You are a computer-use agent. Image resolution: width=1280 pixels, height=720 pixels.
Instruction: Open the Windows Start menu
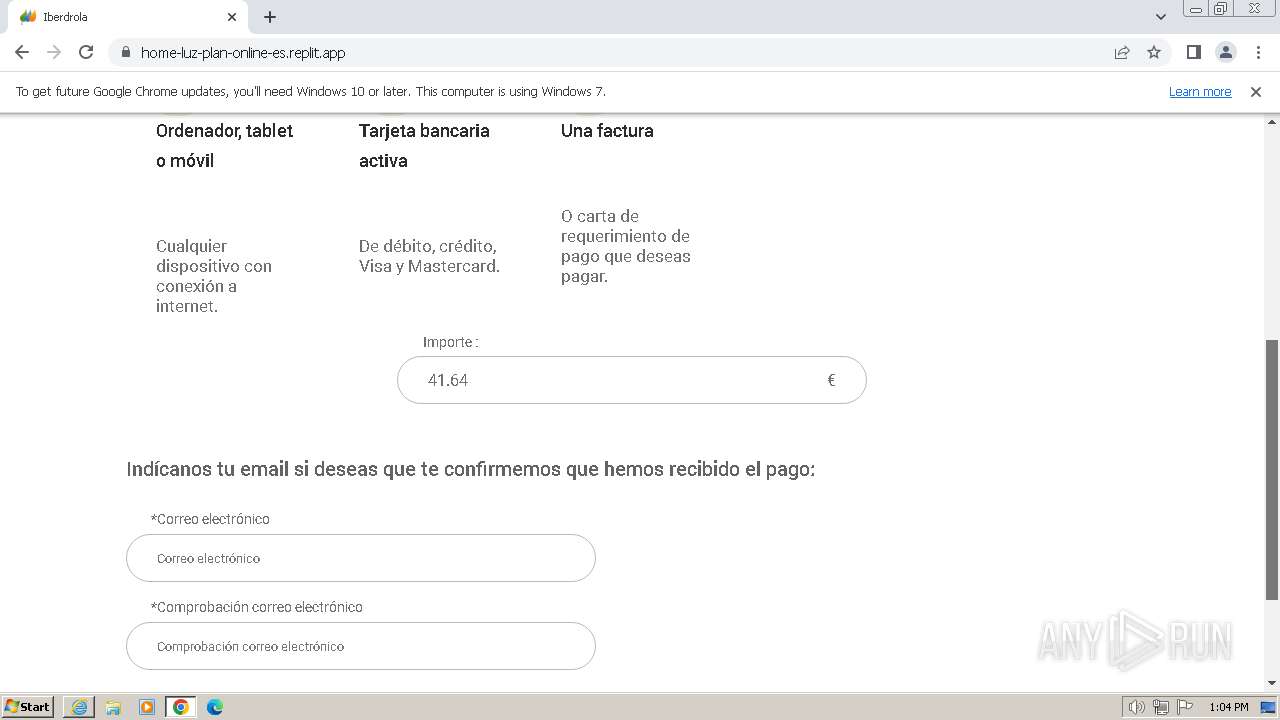(28, 706)
